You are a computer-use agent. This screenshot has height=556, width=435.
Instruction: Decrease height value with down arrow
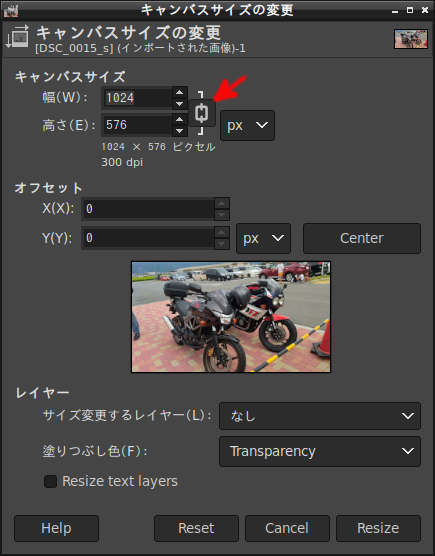pos(180,130)
